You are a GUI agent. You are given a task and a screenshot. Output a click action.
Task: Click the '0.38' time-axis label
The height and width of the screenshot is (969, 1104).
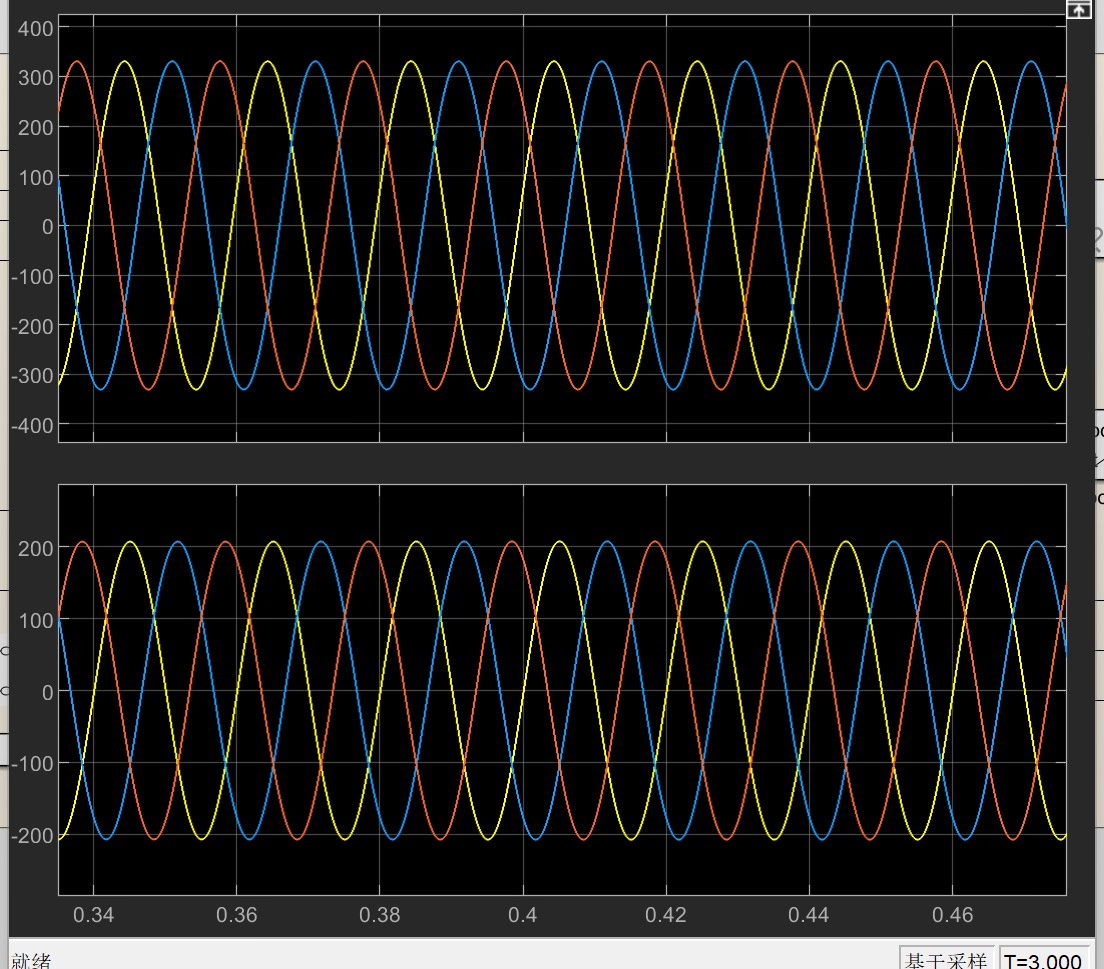[x=380, y=915]
